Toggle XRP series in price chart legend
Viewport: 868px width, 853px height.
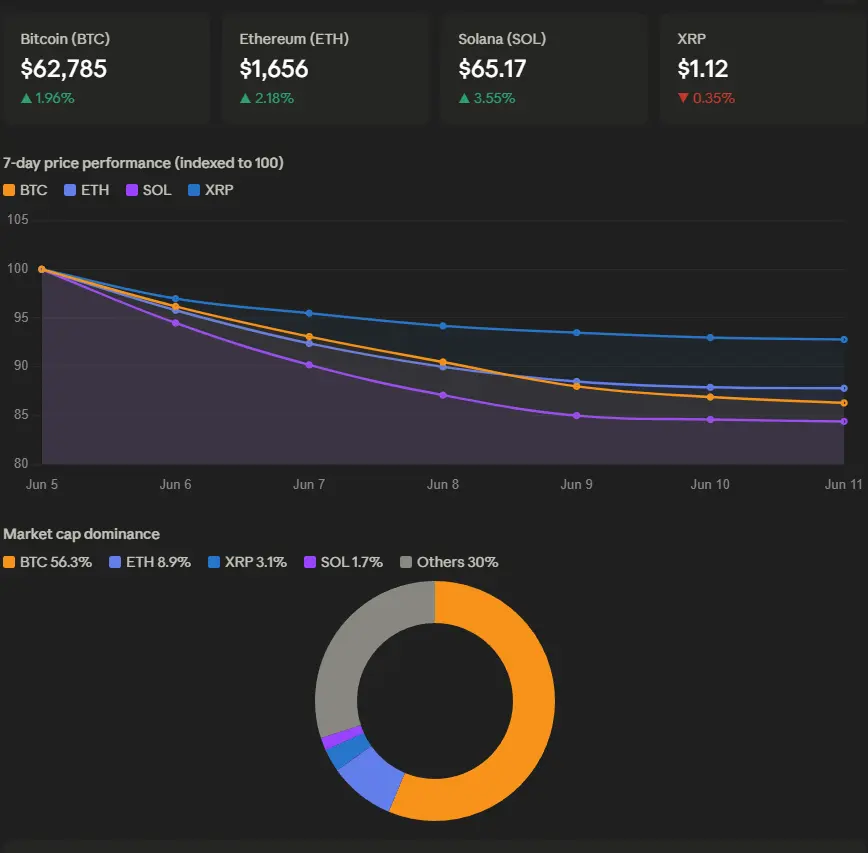pos(210,190)
